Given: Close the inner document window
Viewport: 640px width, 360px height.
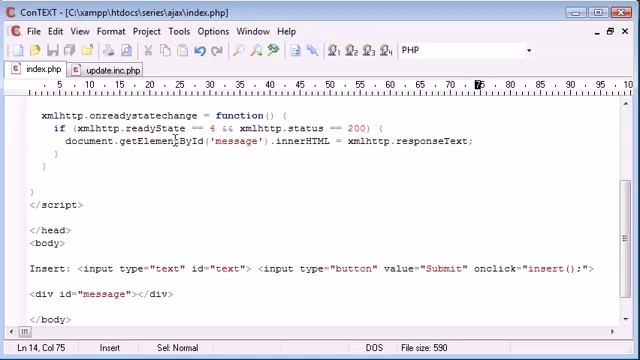Looking at the screenshot, I should 625,31.
